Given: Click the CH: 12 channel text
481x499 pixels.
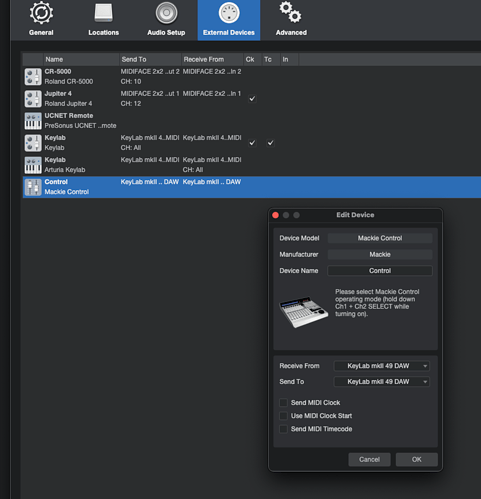Looking at the screenshot, I should coord(131,104).
